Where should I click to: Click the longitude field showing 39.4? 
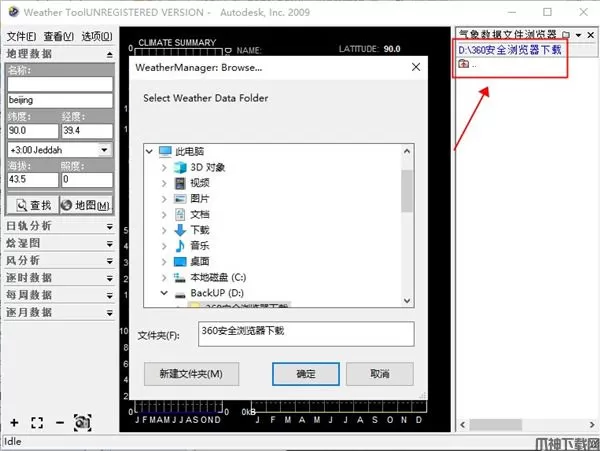click(87, 131)
